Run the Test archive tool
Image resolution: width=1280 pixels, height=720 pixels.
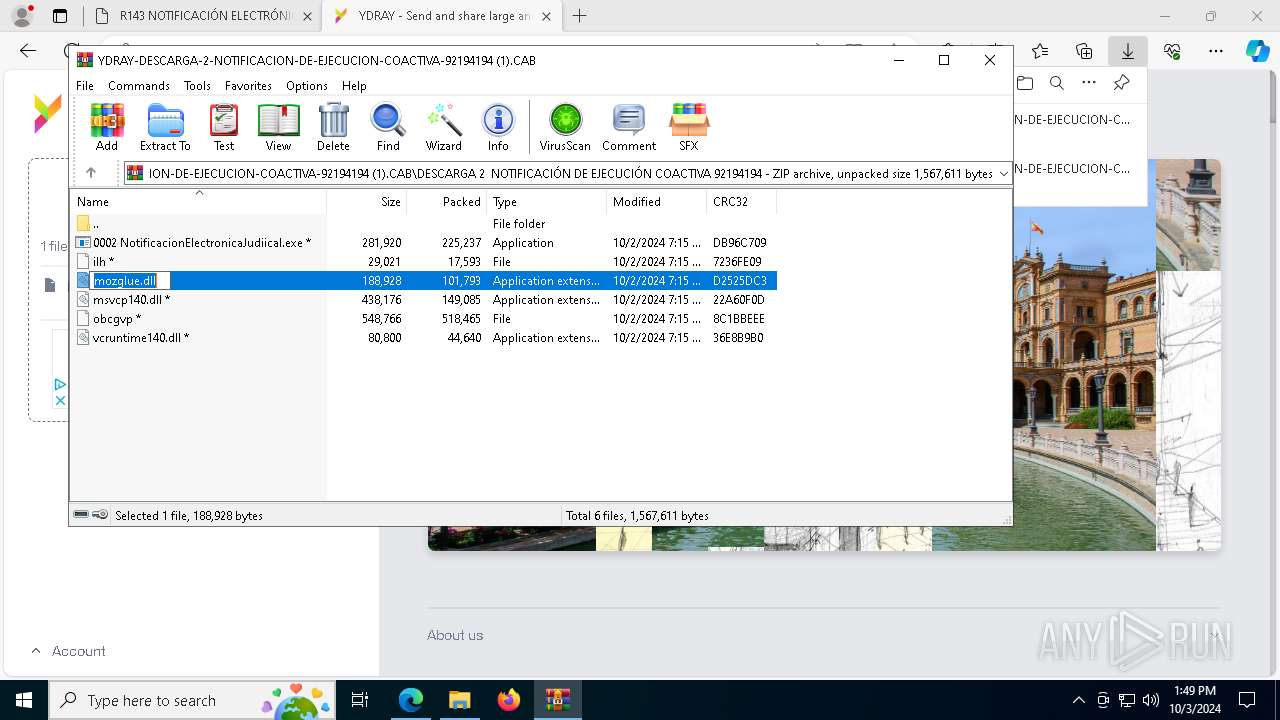pos(224,127)
